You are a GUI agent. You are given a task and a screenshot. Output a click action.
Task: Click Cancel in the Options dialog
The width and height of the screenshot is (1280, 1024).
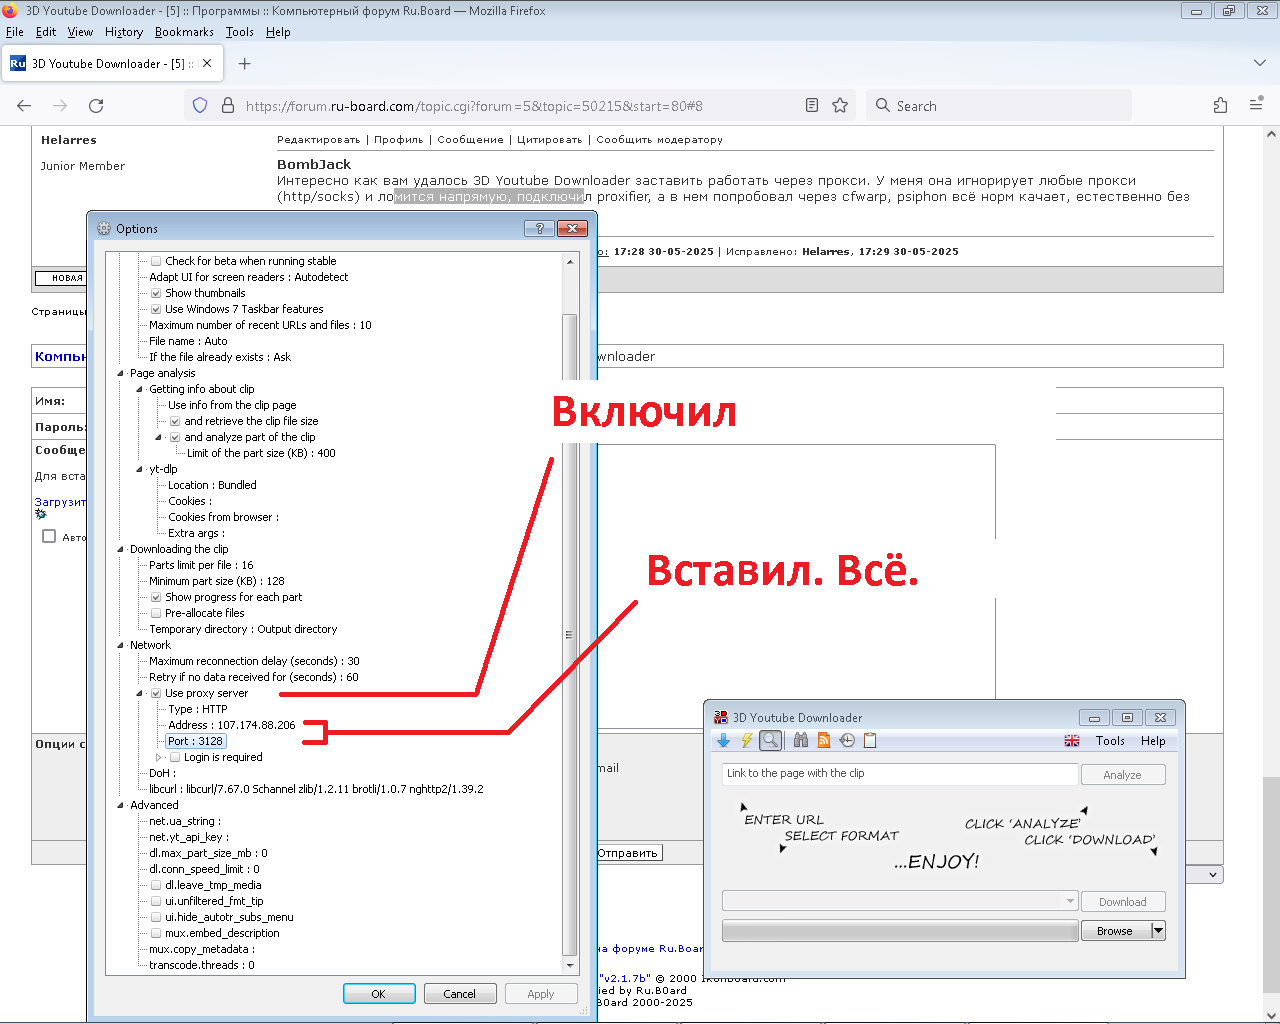coord(459,994)
